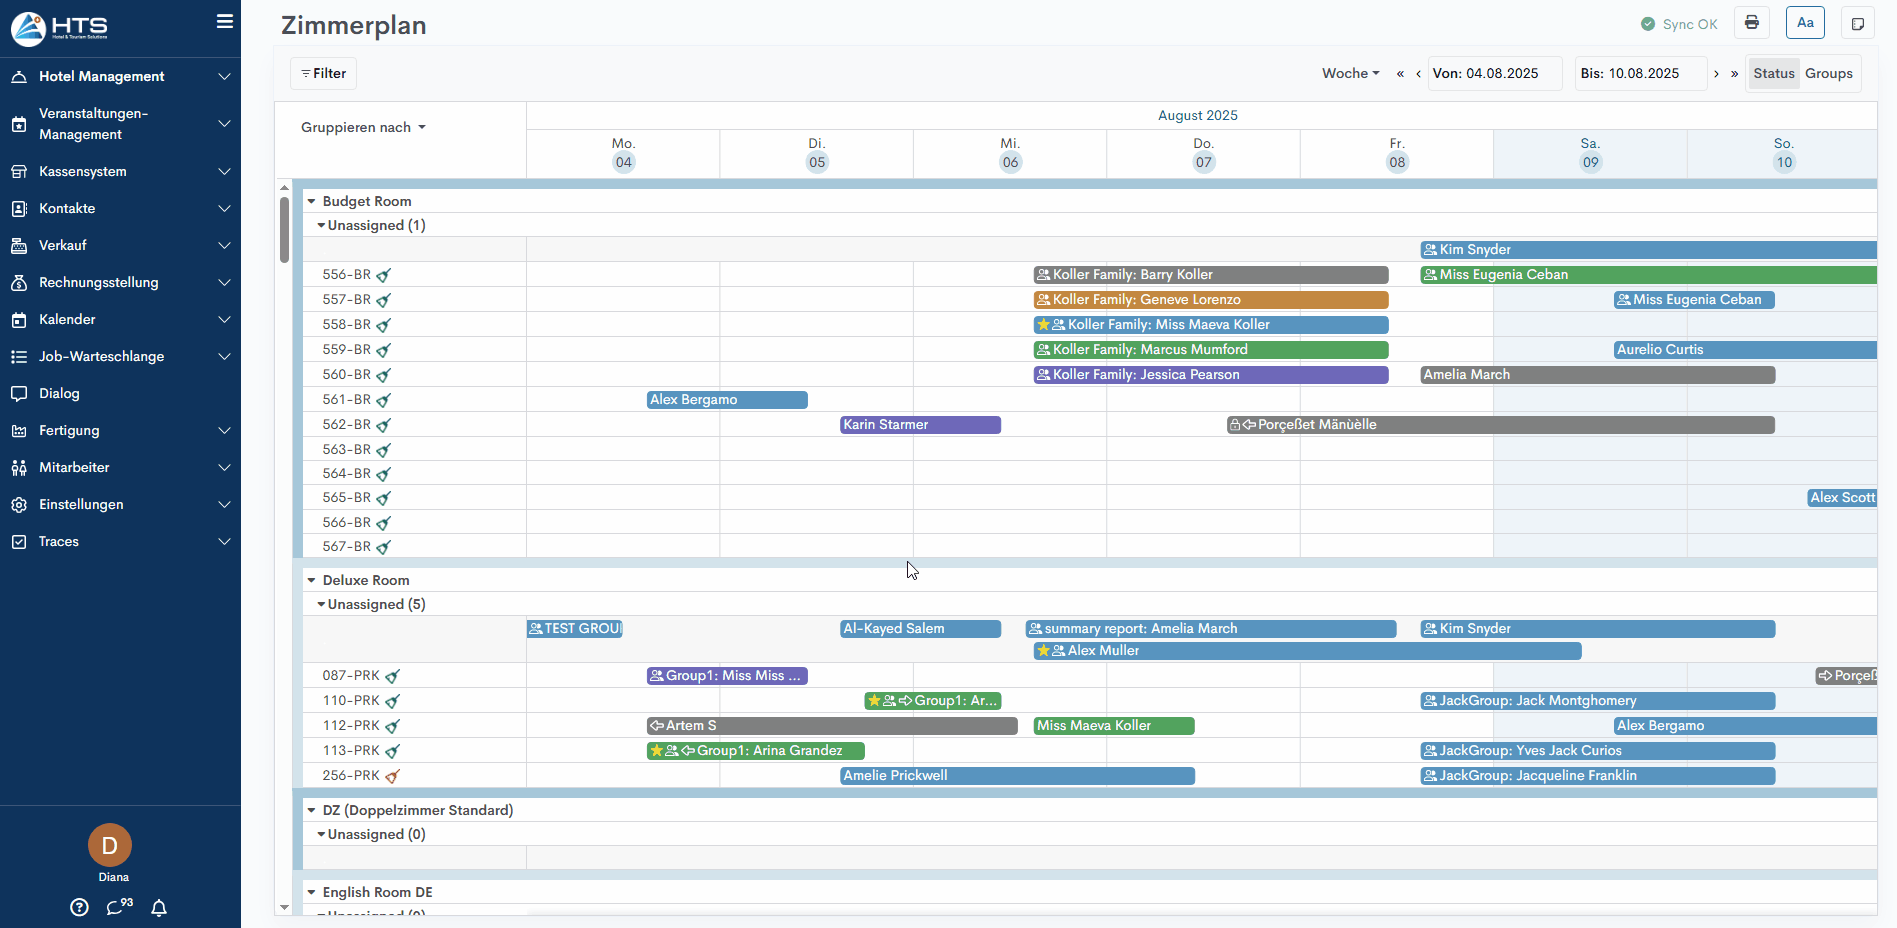This screenshot has height=928, width=1897.
Task: Click cleaning status icon for room 556-BR
Action: click(384, 275)
